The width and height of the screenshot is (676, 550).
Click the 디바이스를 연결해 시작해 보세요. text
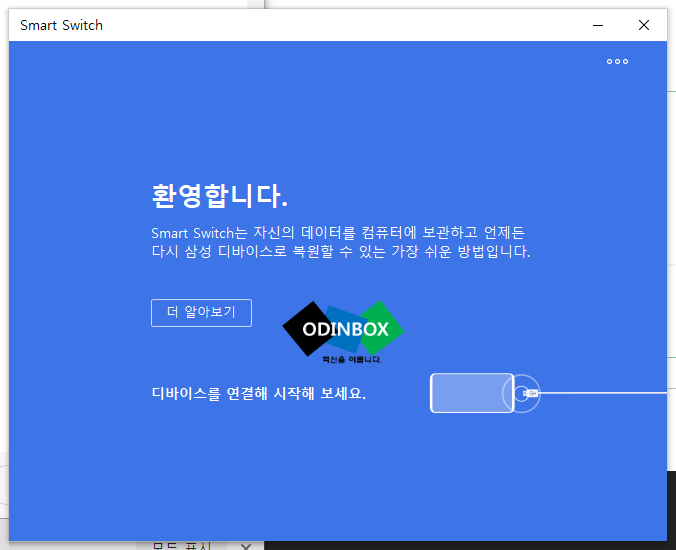[x=259, y=393]
